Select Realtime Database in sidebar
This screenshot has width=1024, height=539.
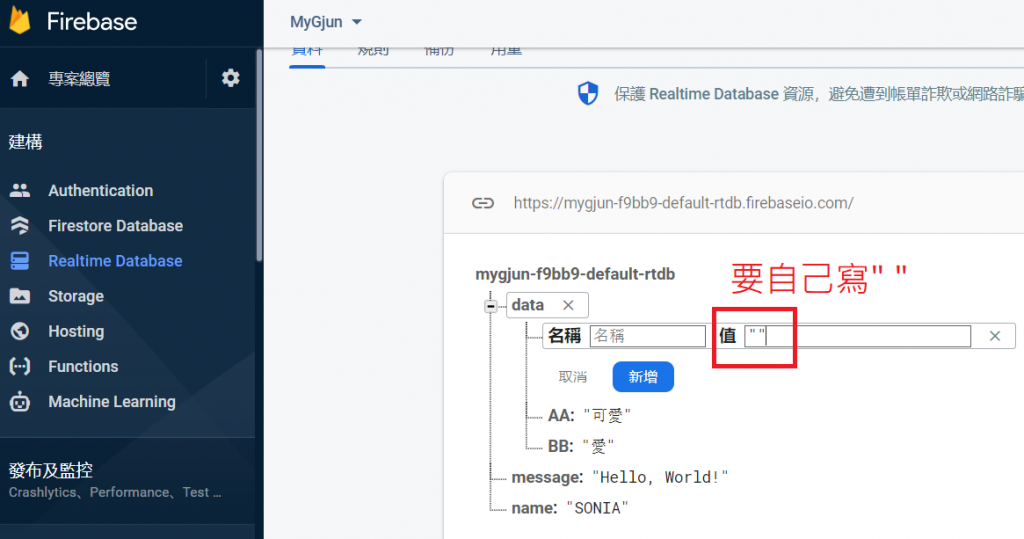pyautogui.click(x=115, y=261)
